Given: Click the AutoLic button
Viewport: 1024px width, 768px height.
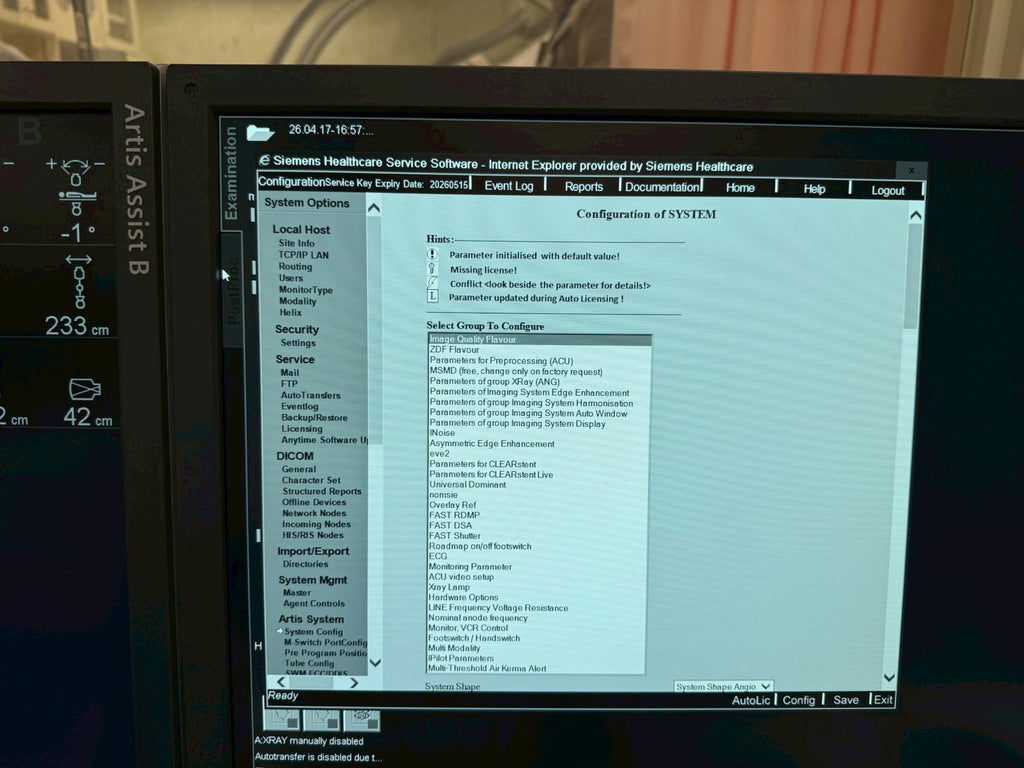Looking at the screenshot, I should 751,700.
